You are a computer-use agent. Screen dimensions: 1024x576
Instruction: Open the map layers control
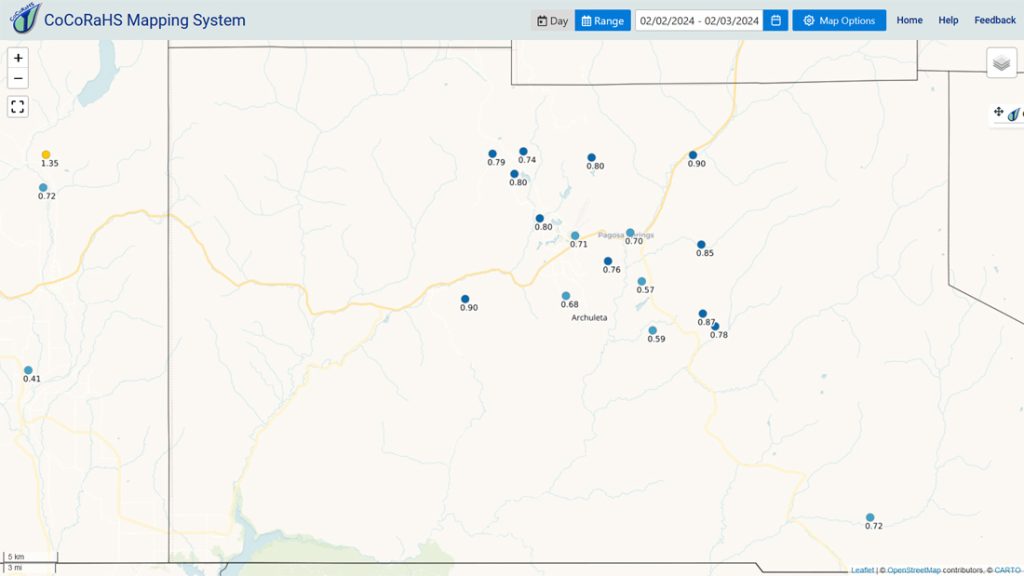(1001, 63)
